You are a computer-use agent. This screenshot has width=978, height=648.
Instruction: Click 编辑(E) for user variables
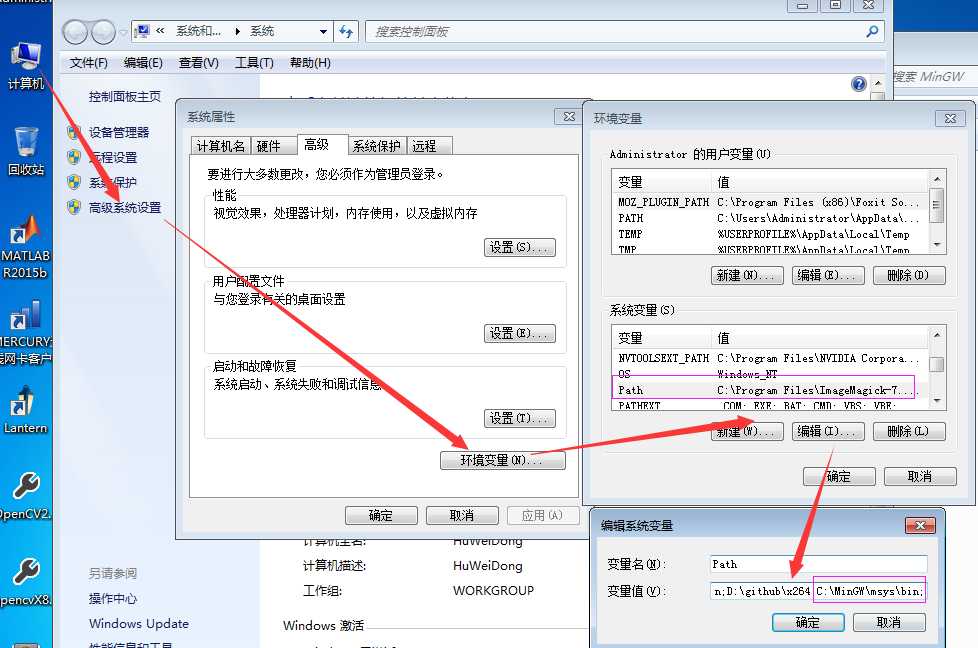(x=828, y=275)
